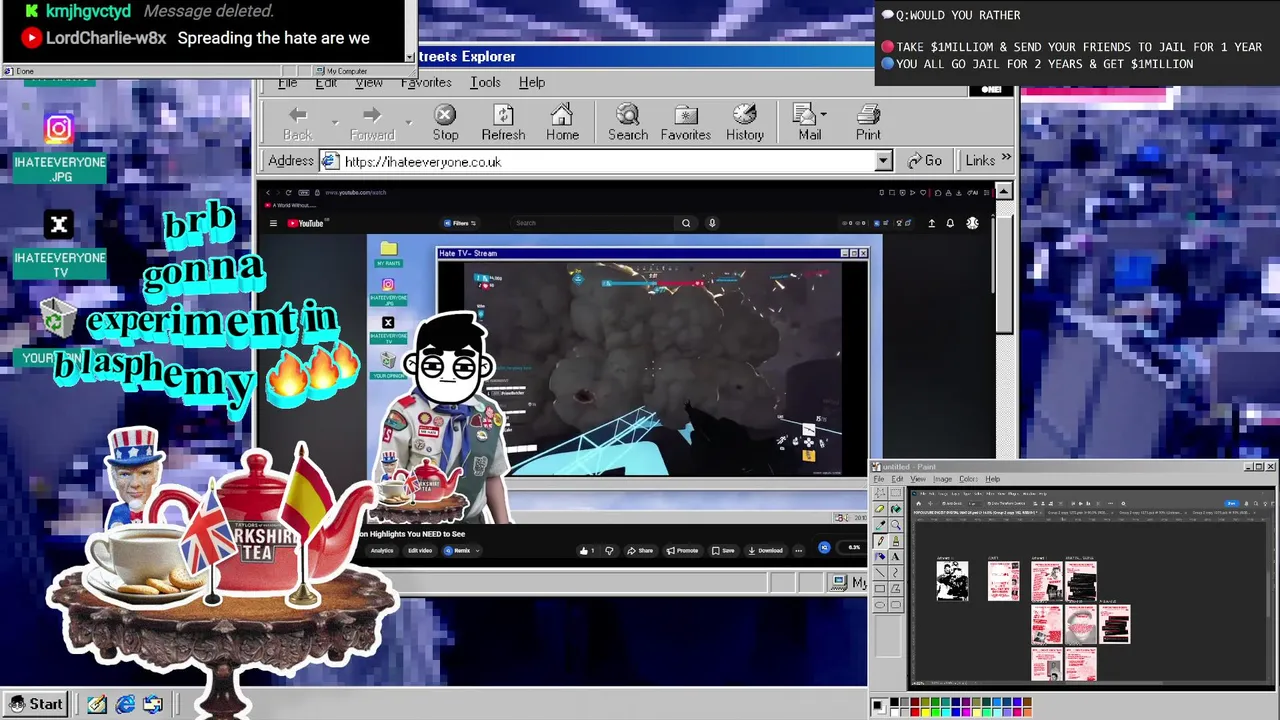Screen dimensions: 1280x720
Task: Select the Line tool in Paint
Action: [x=880, y=573]
